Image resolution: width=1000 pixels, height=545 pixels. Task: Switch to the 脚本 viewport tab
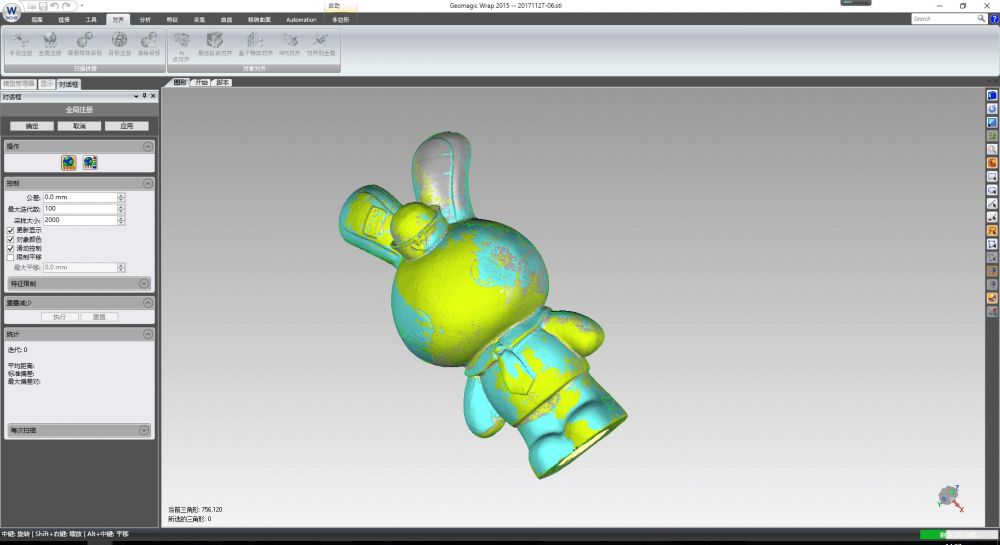pyautogui.click(x=223, y=83)
